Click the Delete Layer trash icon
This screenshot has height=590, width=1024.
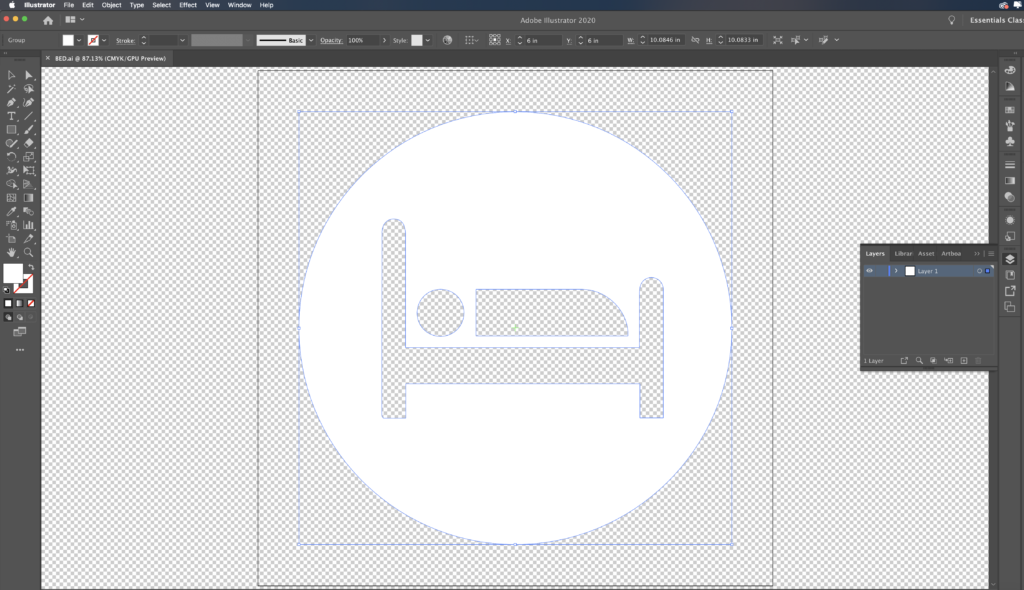[x=978, y=360]
